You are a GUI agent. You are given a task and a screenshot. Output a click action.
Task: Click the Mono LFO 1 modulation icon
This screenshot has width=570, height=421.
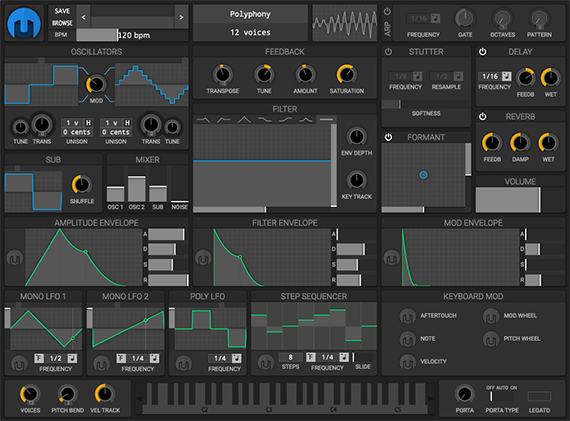pos(19,363)
